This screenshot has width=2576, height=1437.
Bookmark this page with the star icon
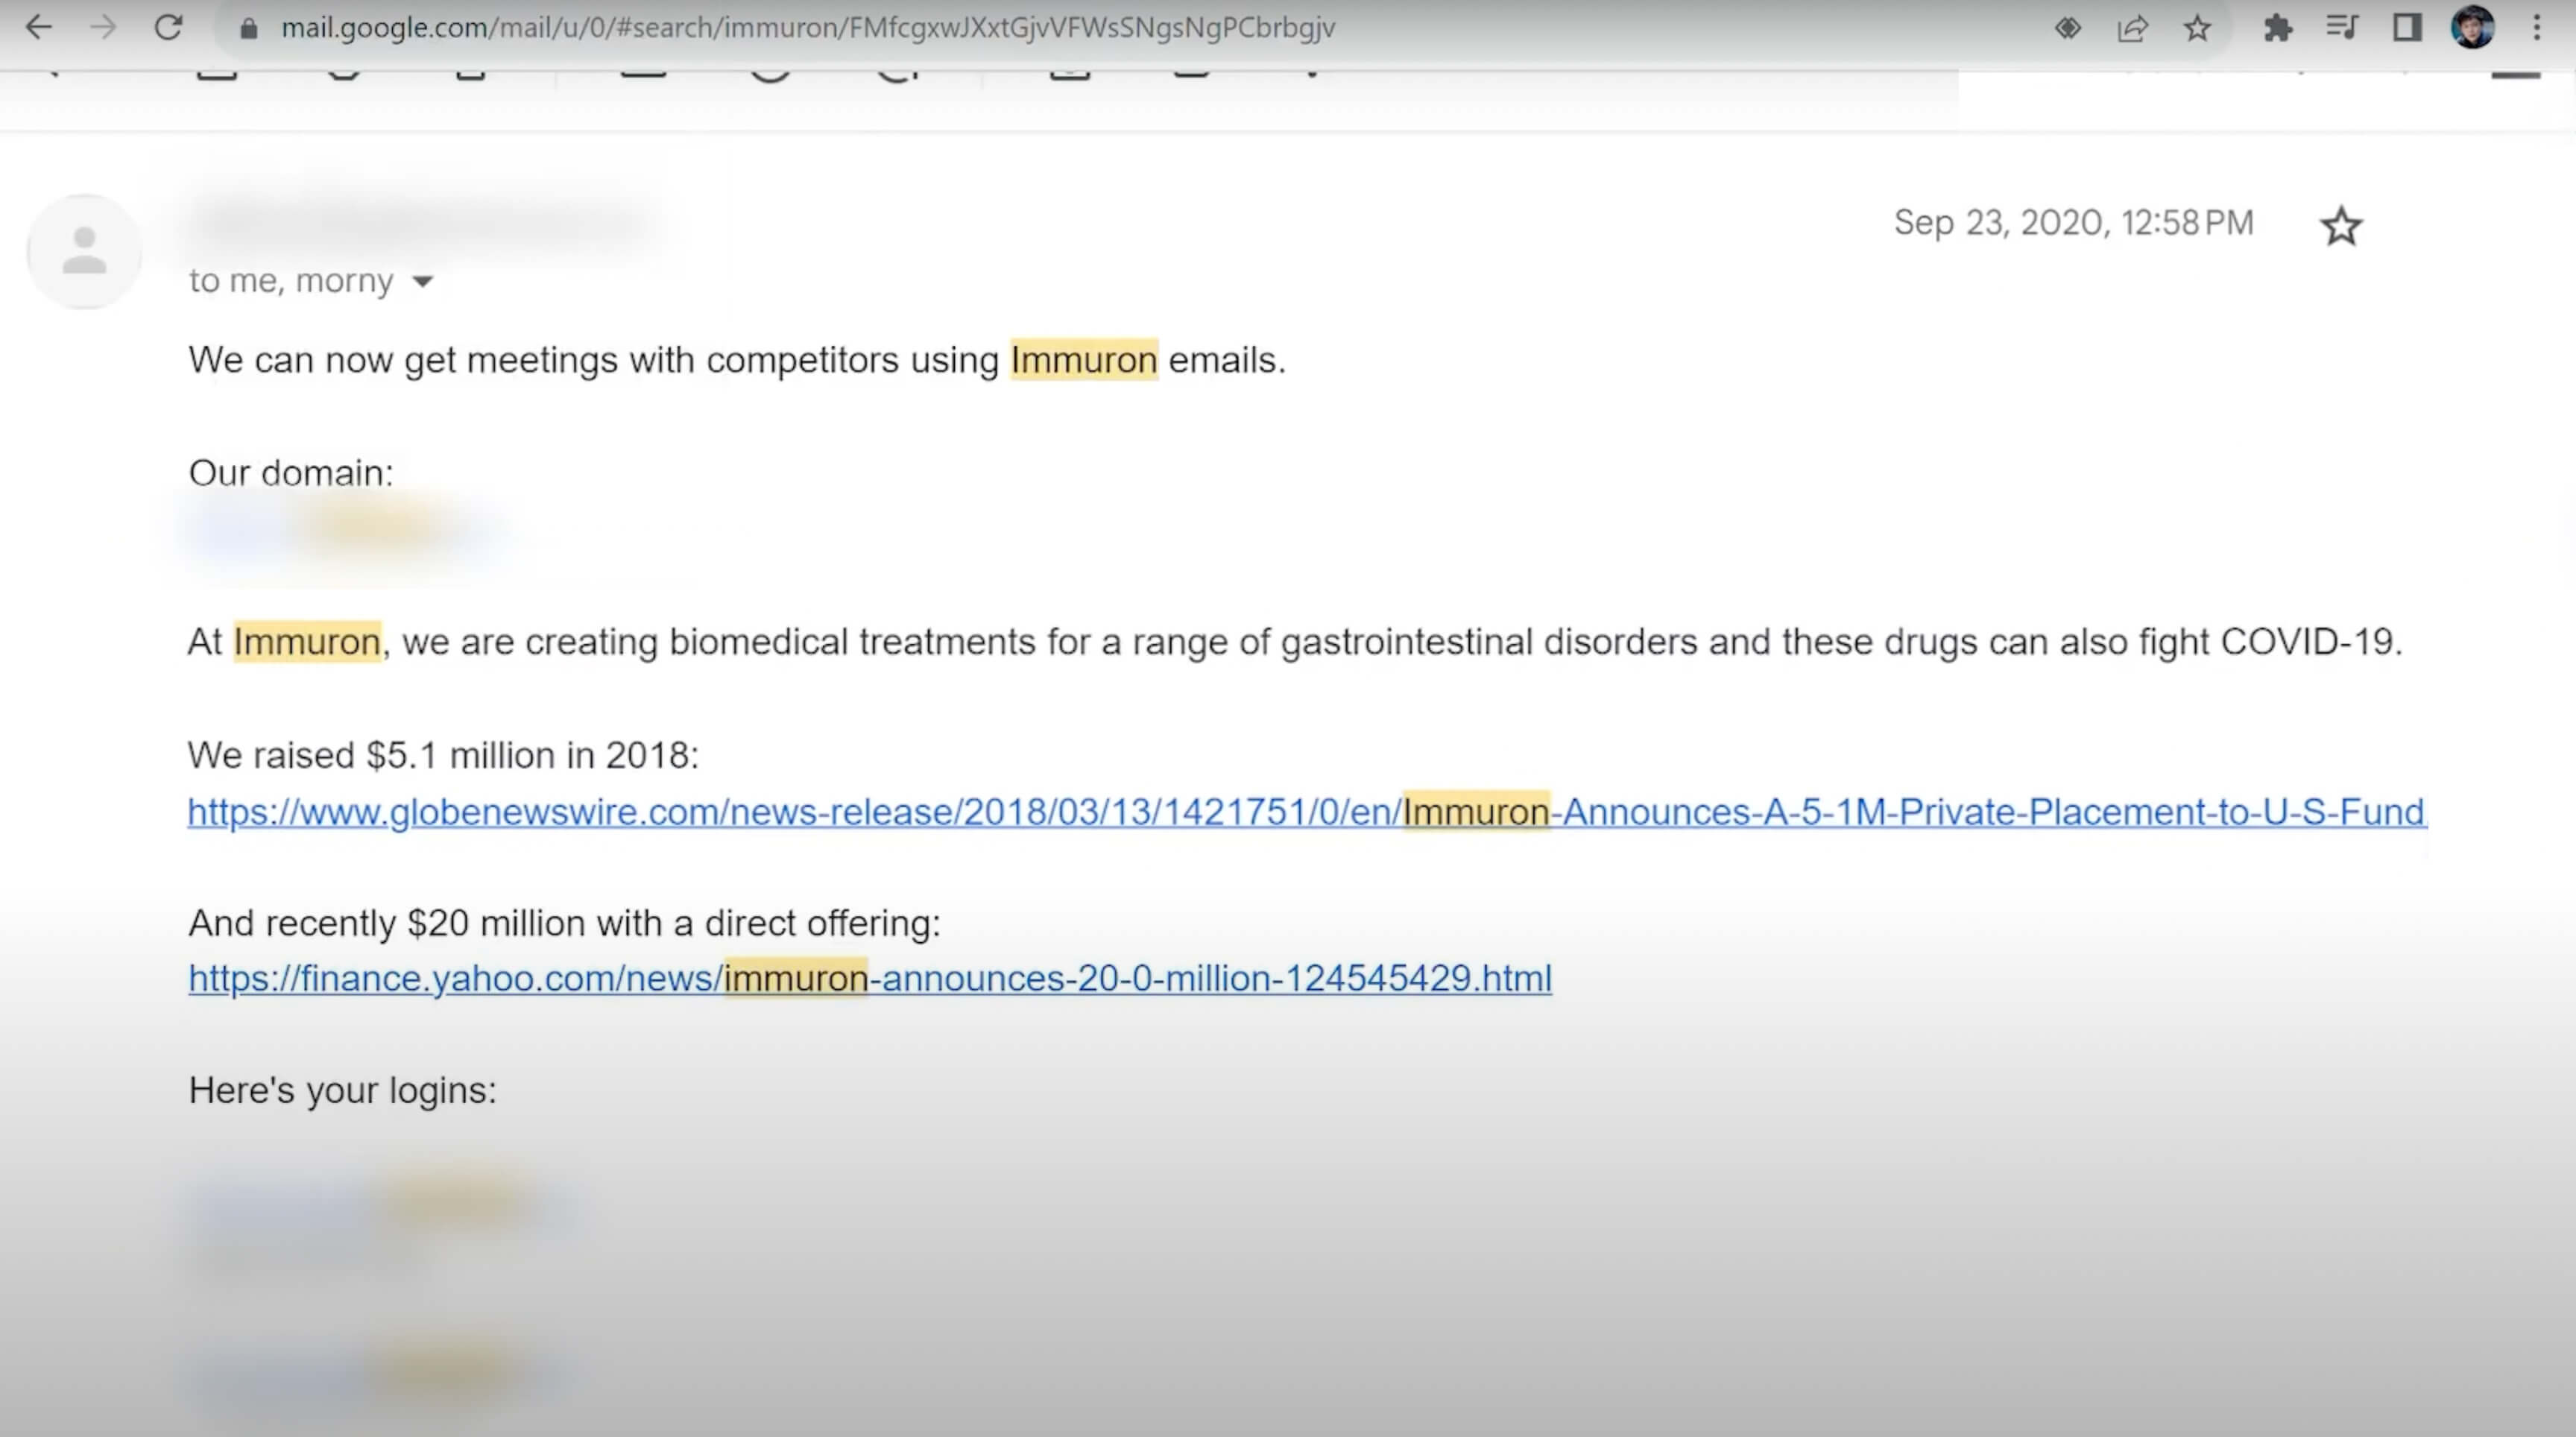tap(2196, 28)
